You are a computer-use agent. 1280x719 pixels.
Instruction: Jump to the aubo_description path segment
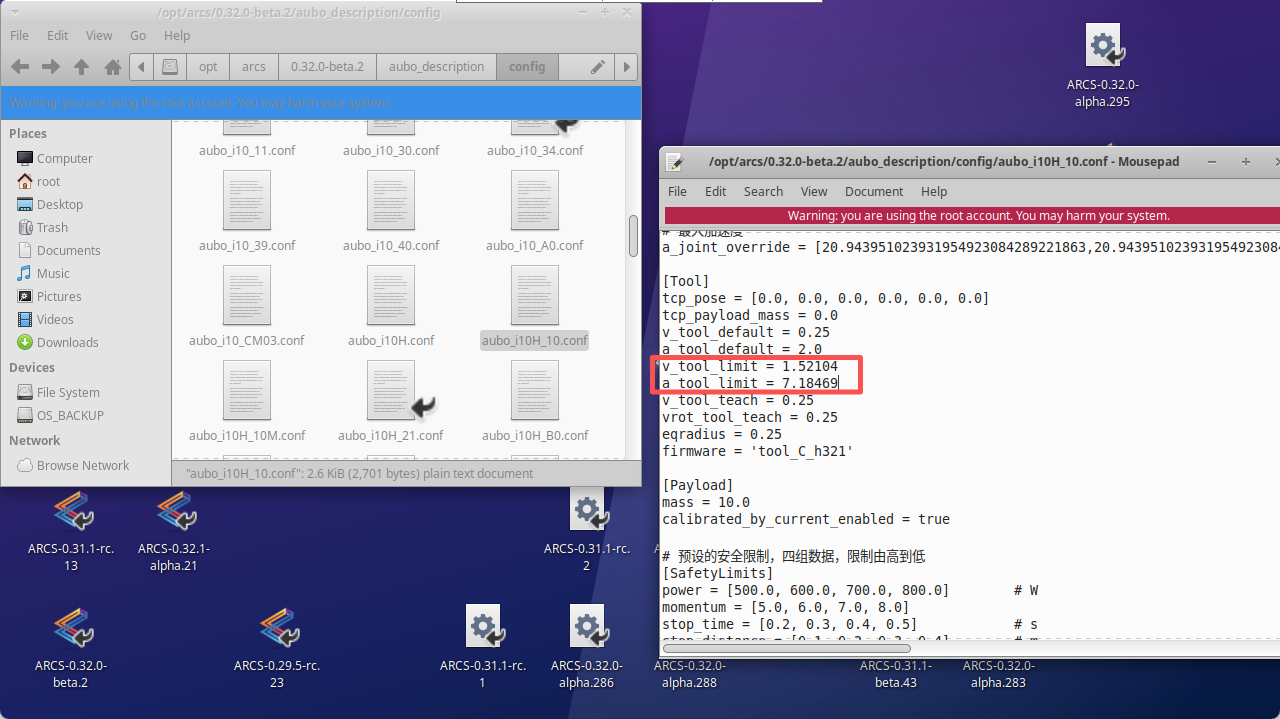436,67
